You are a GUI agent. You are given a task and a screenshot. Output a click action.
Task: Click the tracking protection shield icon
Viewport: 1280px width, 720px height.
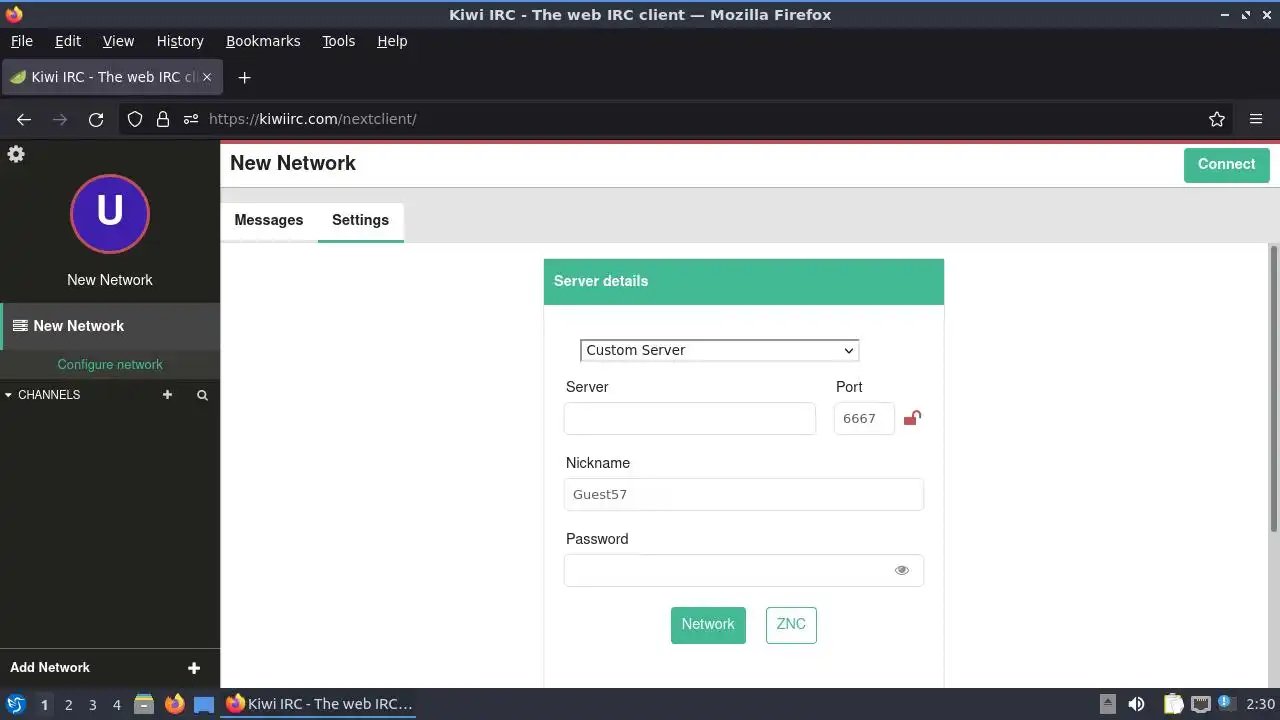tap(135, 119)
